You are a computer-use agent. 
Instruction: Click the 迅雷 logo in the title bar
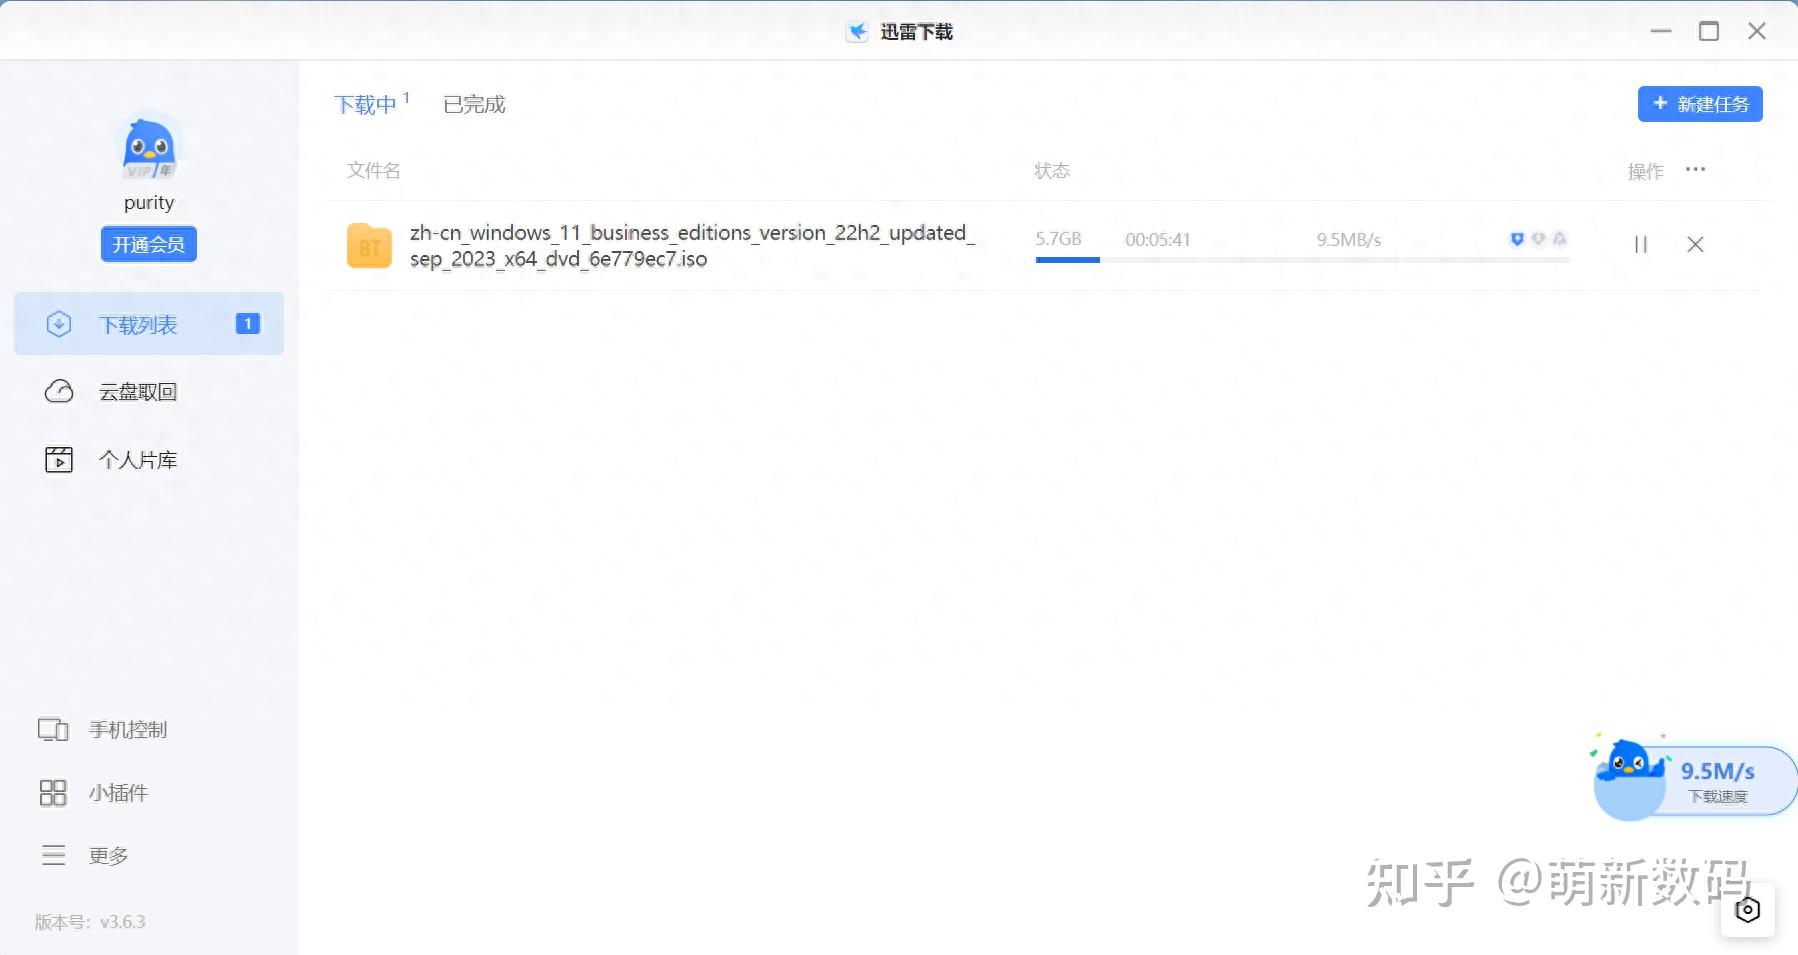[x=858, y=30]
